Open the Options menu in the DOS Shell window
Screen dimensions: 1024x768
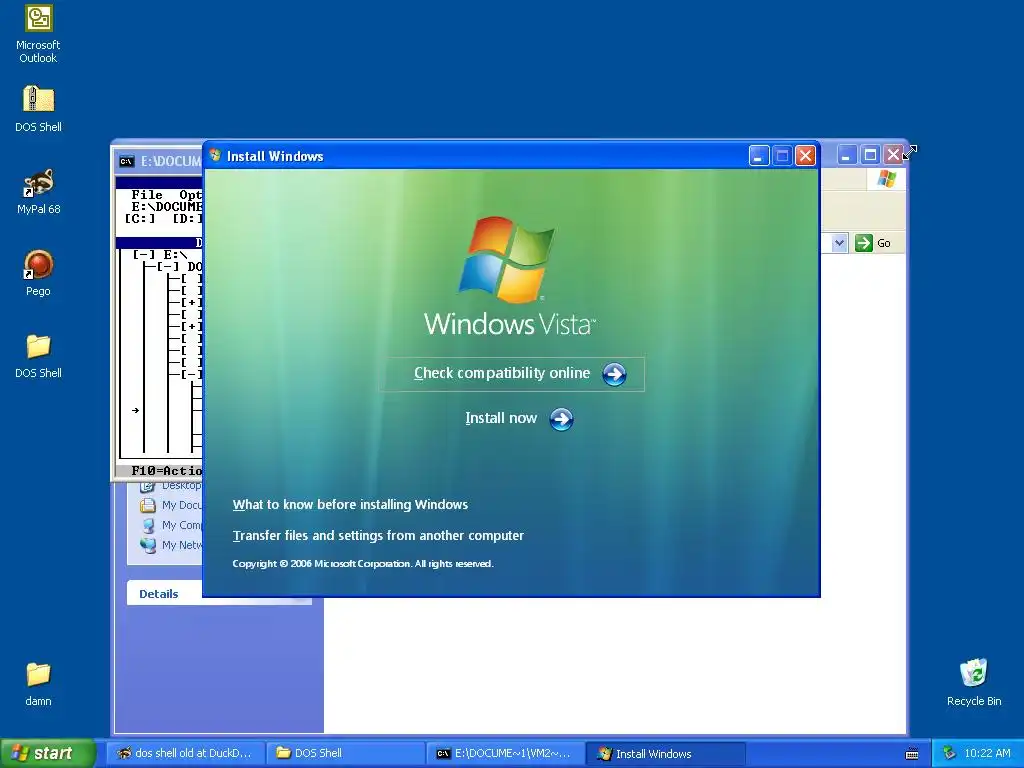coord(191,195)
